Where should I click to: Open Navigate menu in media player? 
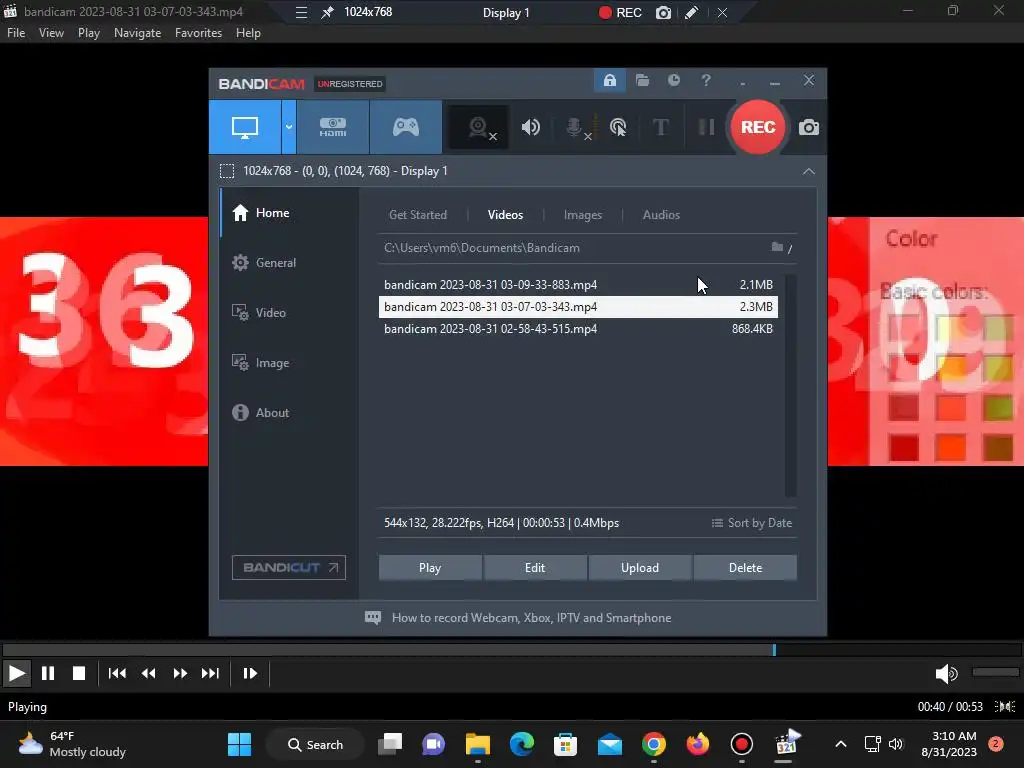click(137, 33)
